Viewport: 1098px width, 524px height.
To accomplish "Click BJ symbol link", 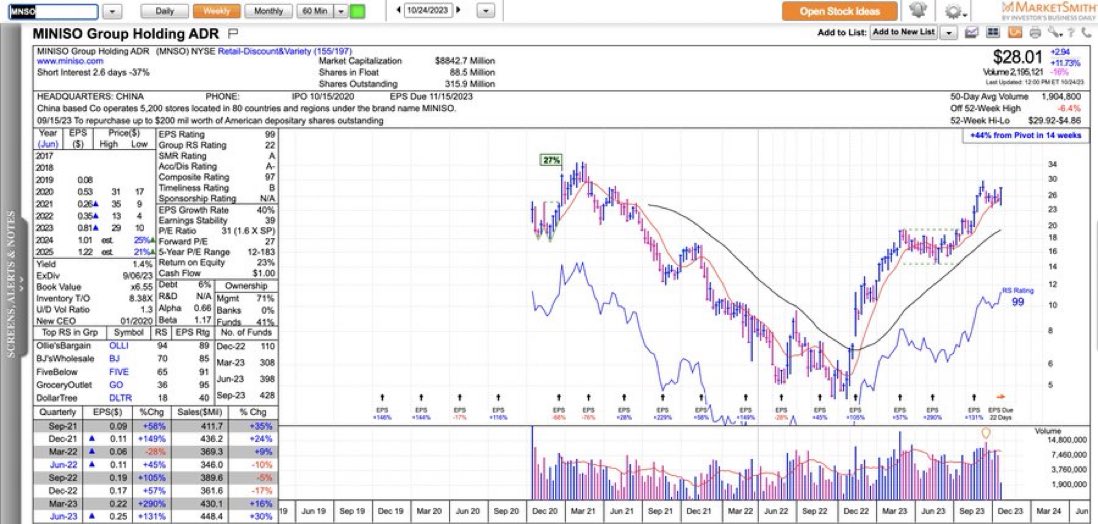I will point(115,359).
